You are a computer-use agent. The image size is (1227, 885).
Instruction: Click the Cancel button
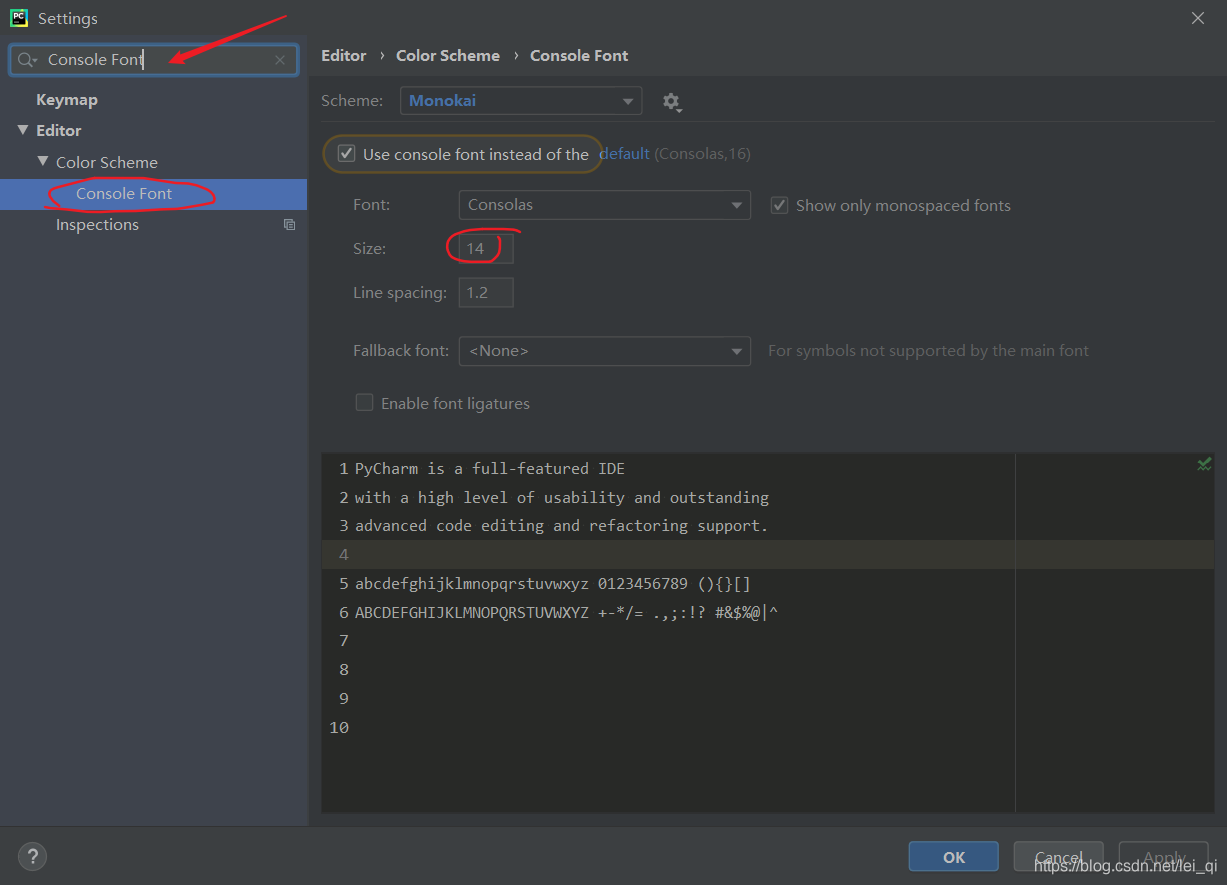[1059, 857]
